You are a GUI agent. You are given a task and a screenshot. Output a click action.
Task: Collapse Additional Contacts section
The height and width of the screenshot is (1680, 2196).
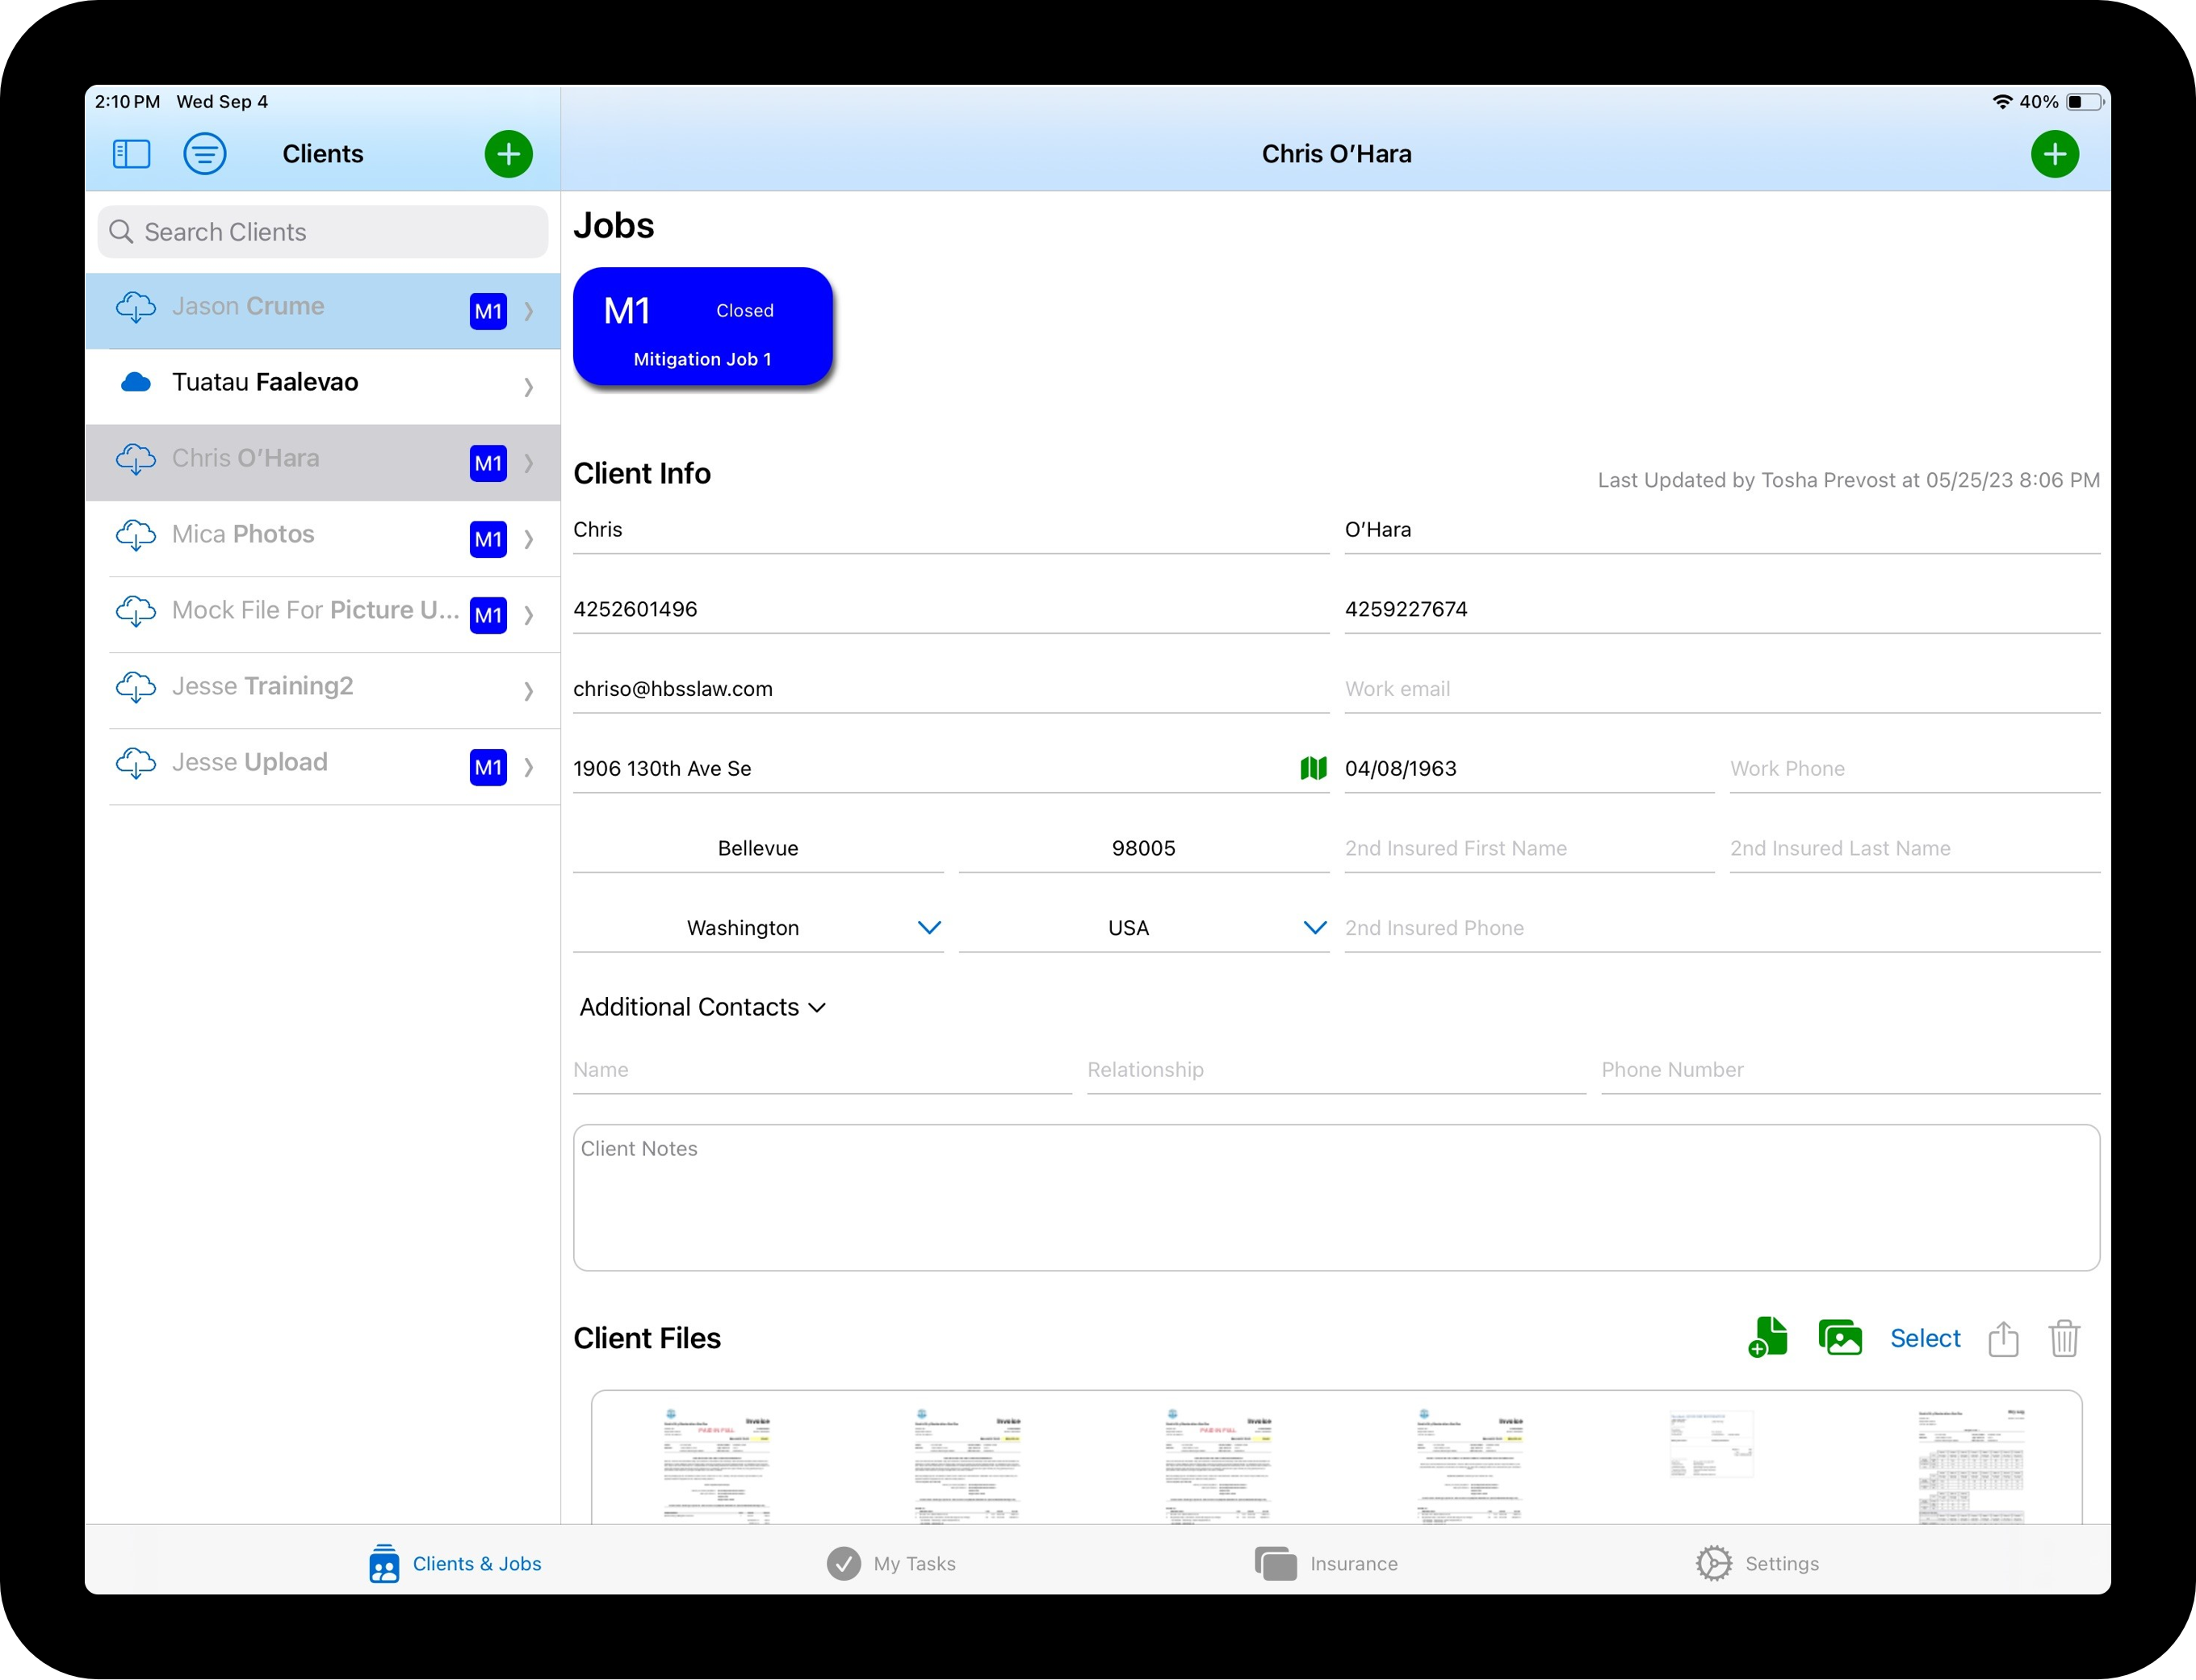point(817,1008)
